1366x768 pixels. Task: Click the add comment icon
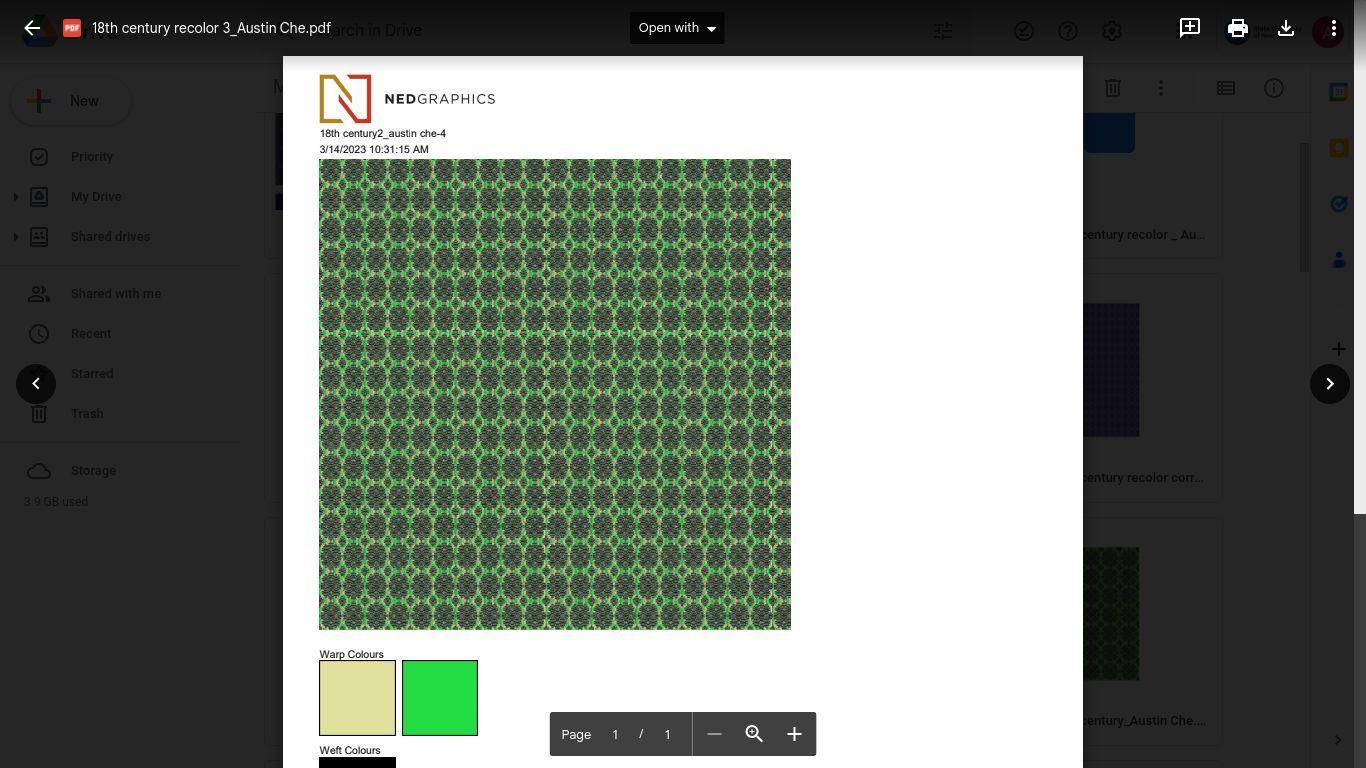tap(1190, 28)
